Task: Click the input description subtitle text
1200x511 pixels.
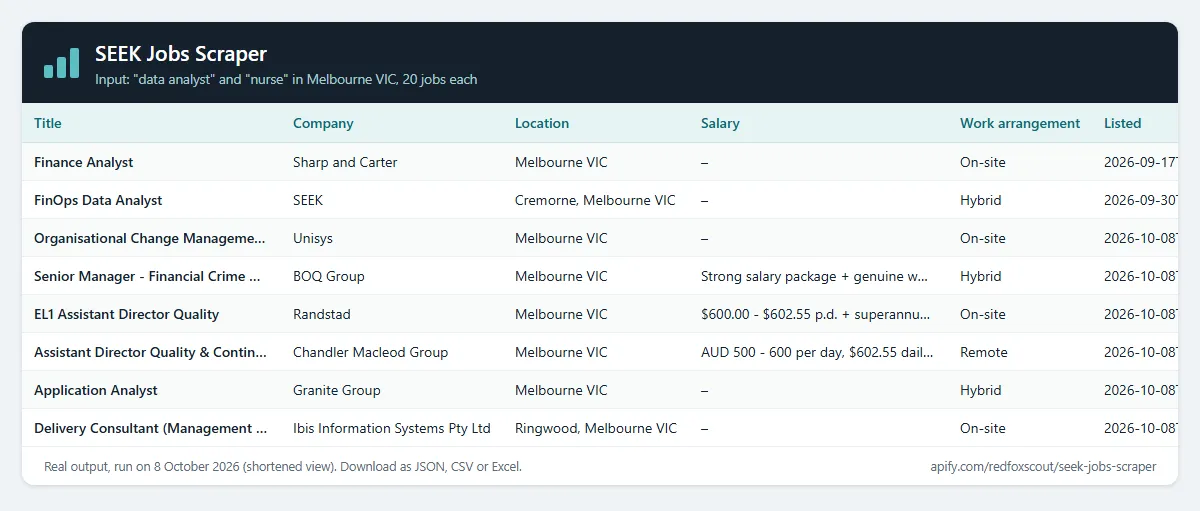Action: click(x=286, y=79)
